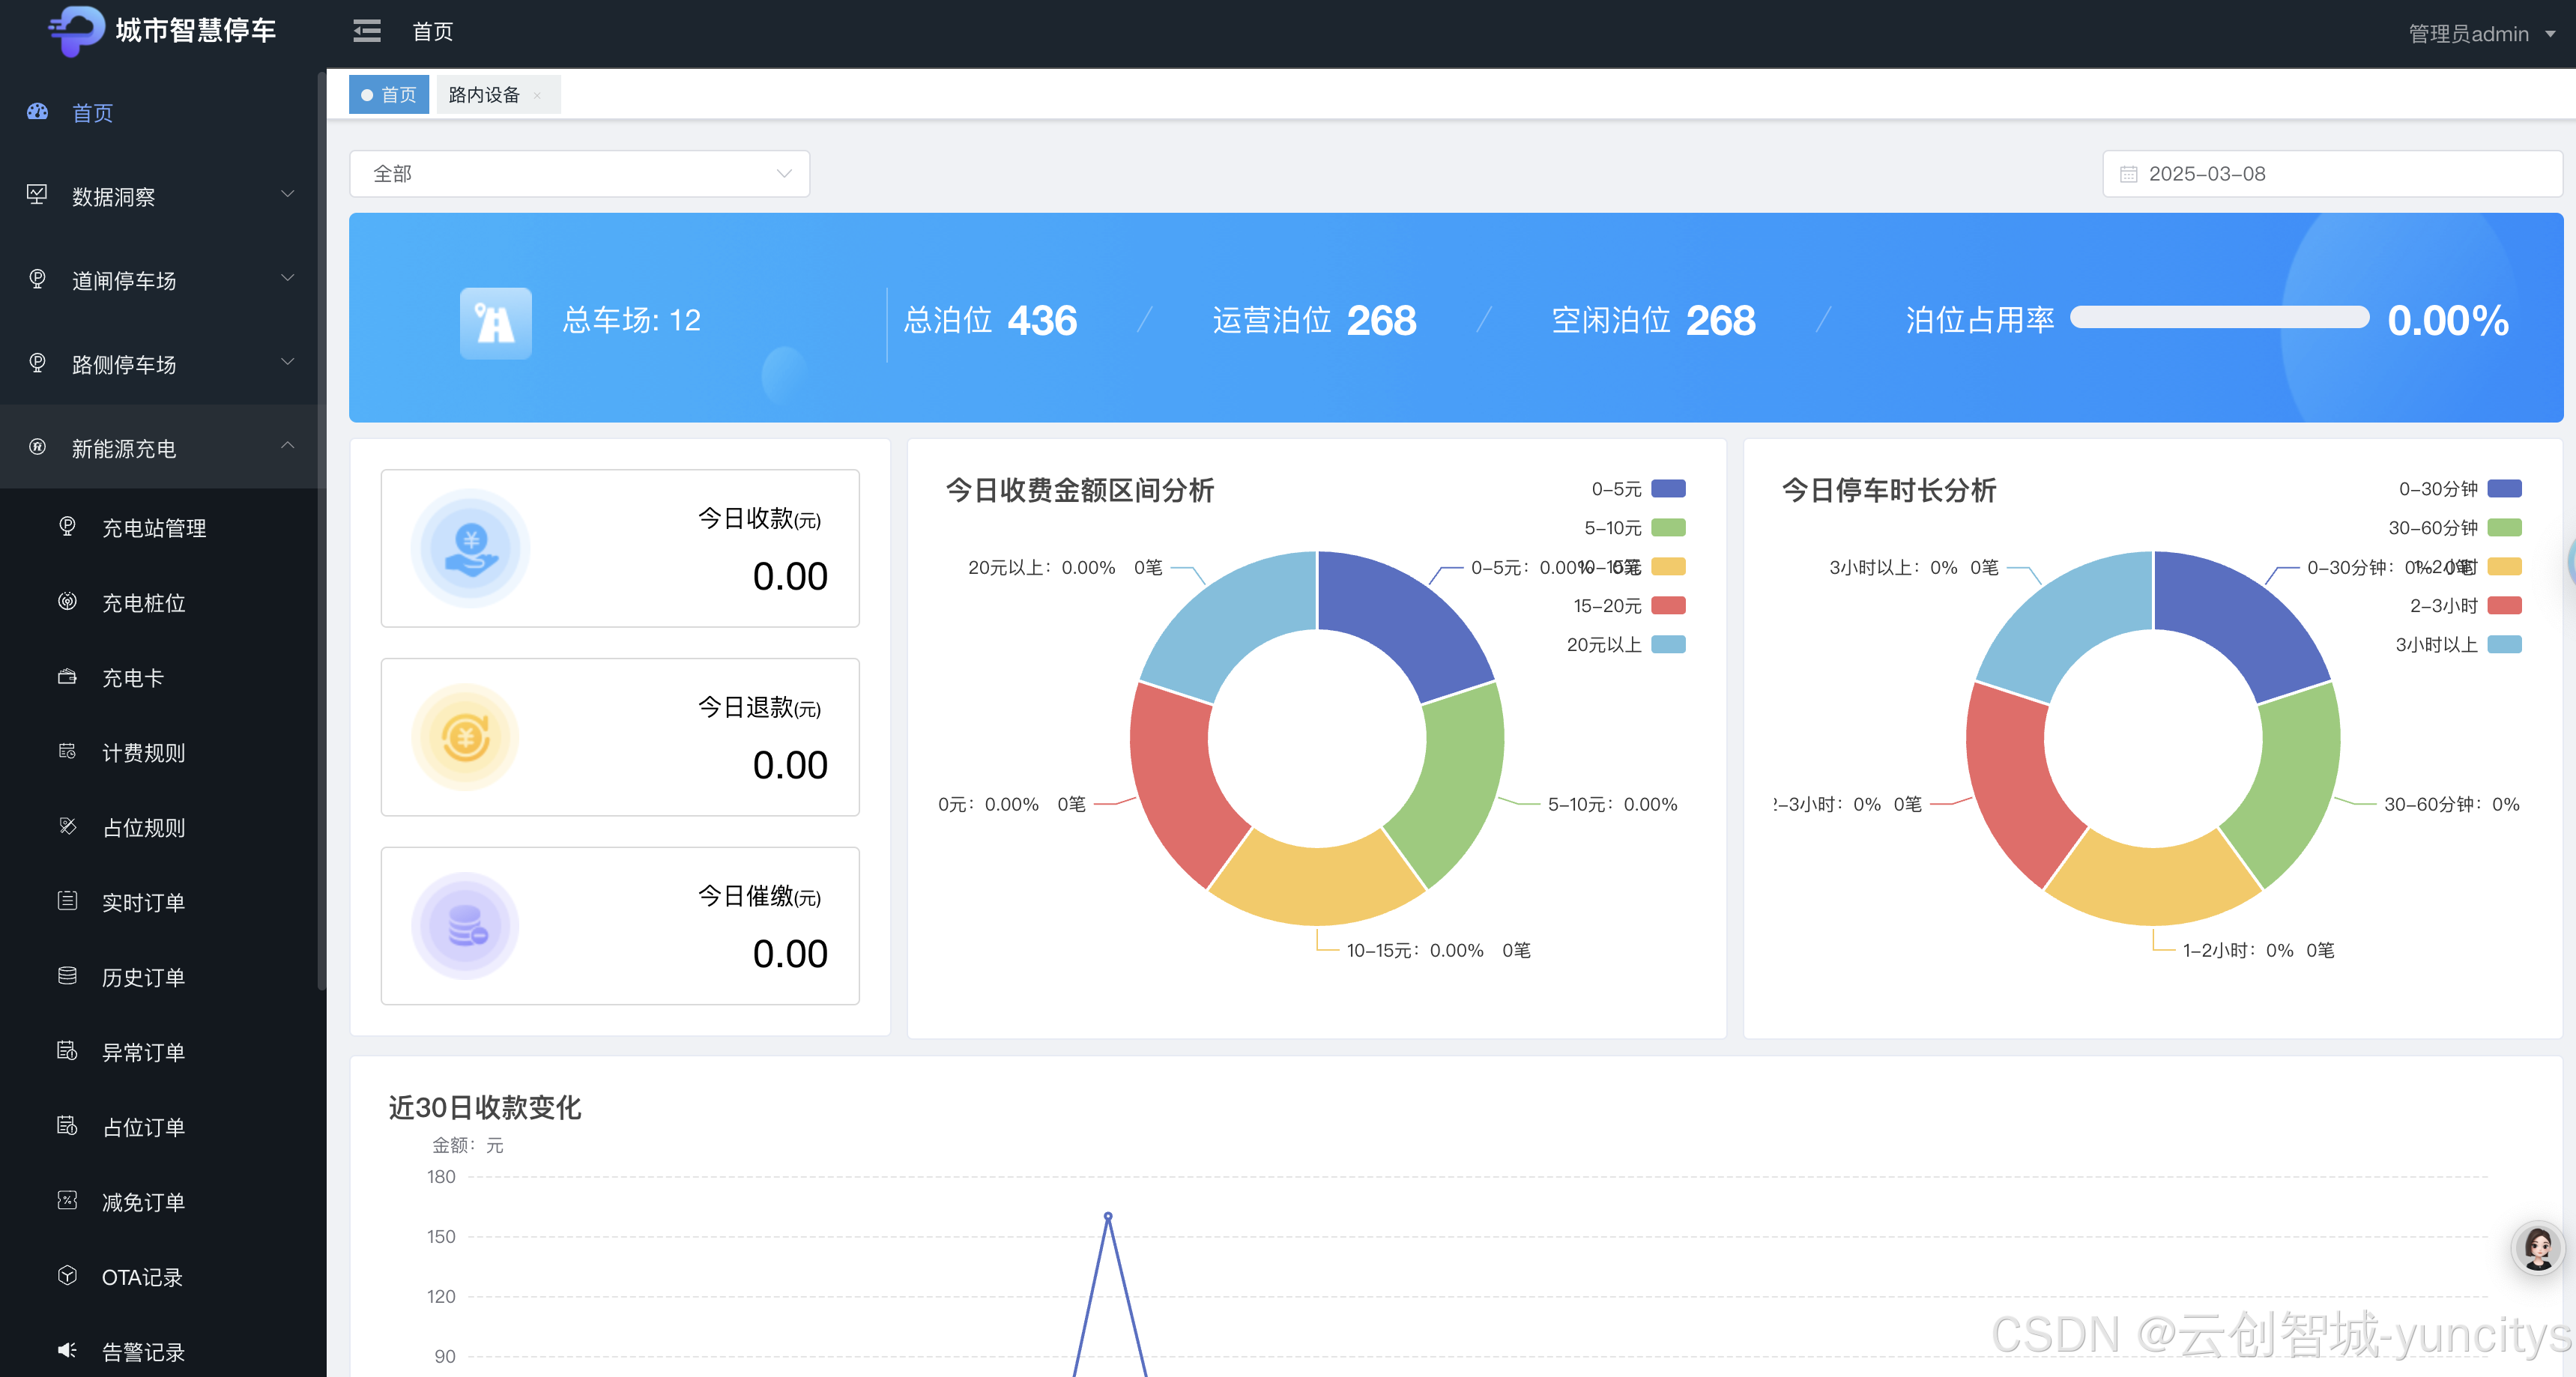
Task: Click the 今日催缴 purple coins icon
Action: point(466,925)
